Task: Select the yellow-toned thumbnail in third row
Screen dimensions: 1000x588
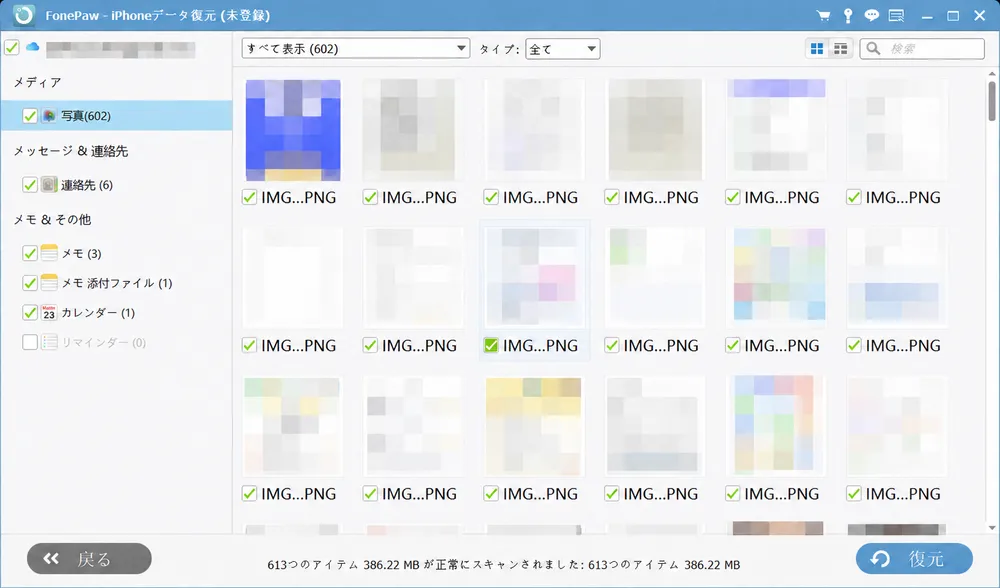Action: 534,426
